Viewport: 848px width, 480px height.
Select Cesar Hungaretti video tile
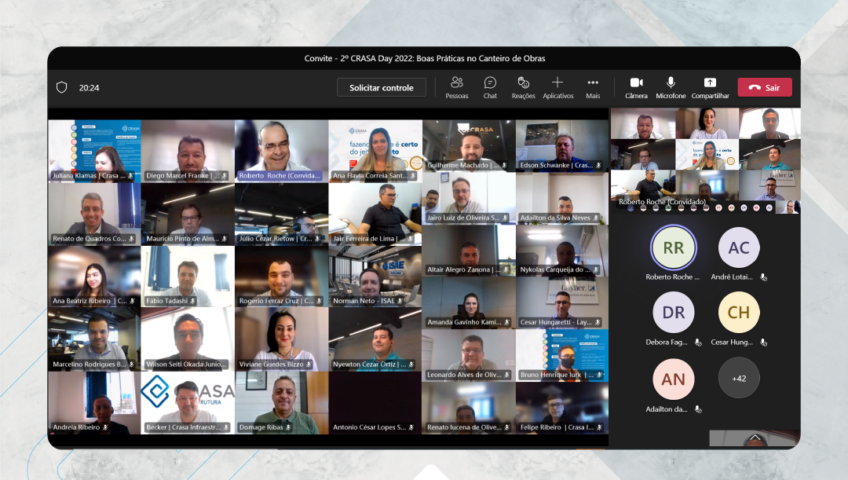coord(562,303)
